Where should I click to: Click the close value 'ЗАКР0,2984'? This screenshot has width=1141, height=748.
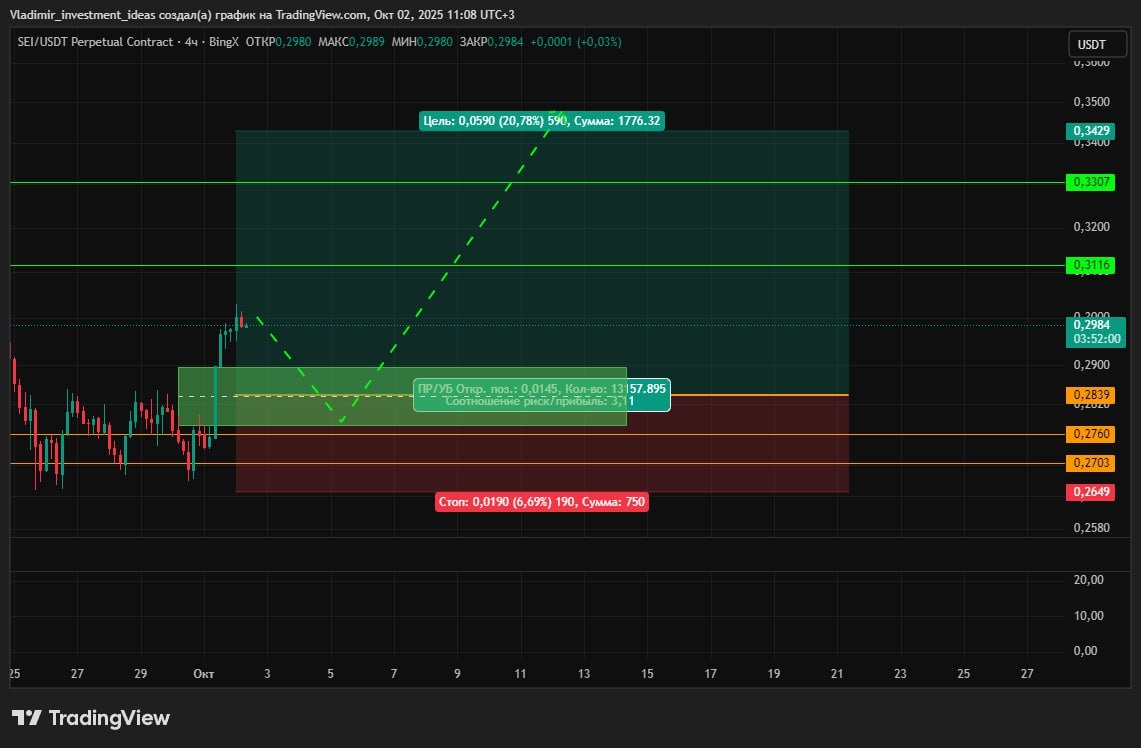pyautogui.click(x=491, y=42)
